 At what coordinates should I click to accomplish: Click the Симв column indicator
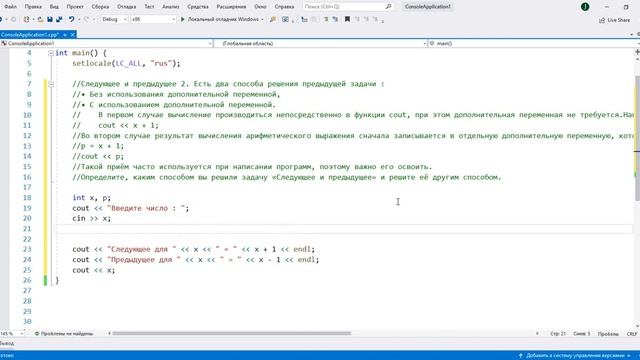click(x=582, y=334)
